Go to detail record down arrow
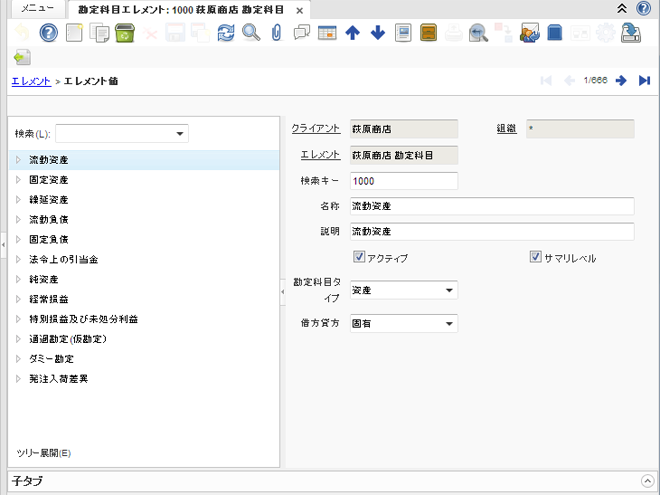Image resolution: width=660 pixels, height=495 pixels. (x=378, y=32)
